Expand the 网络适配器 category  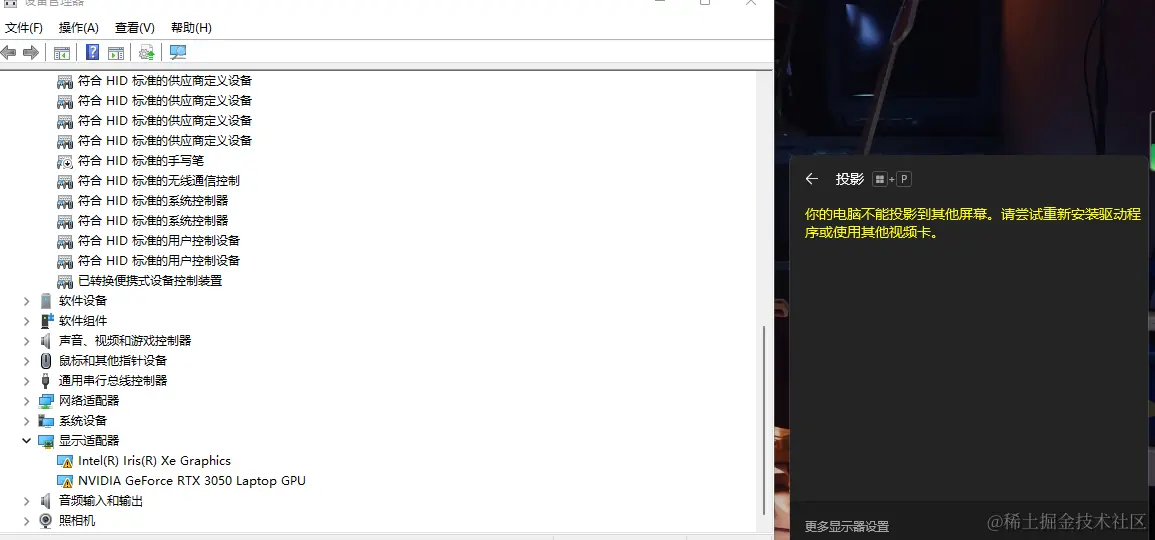click(x=27, y=400)
